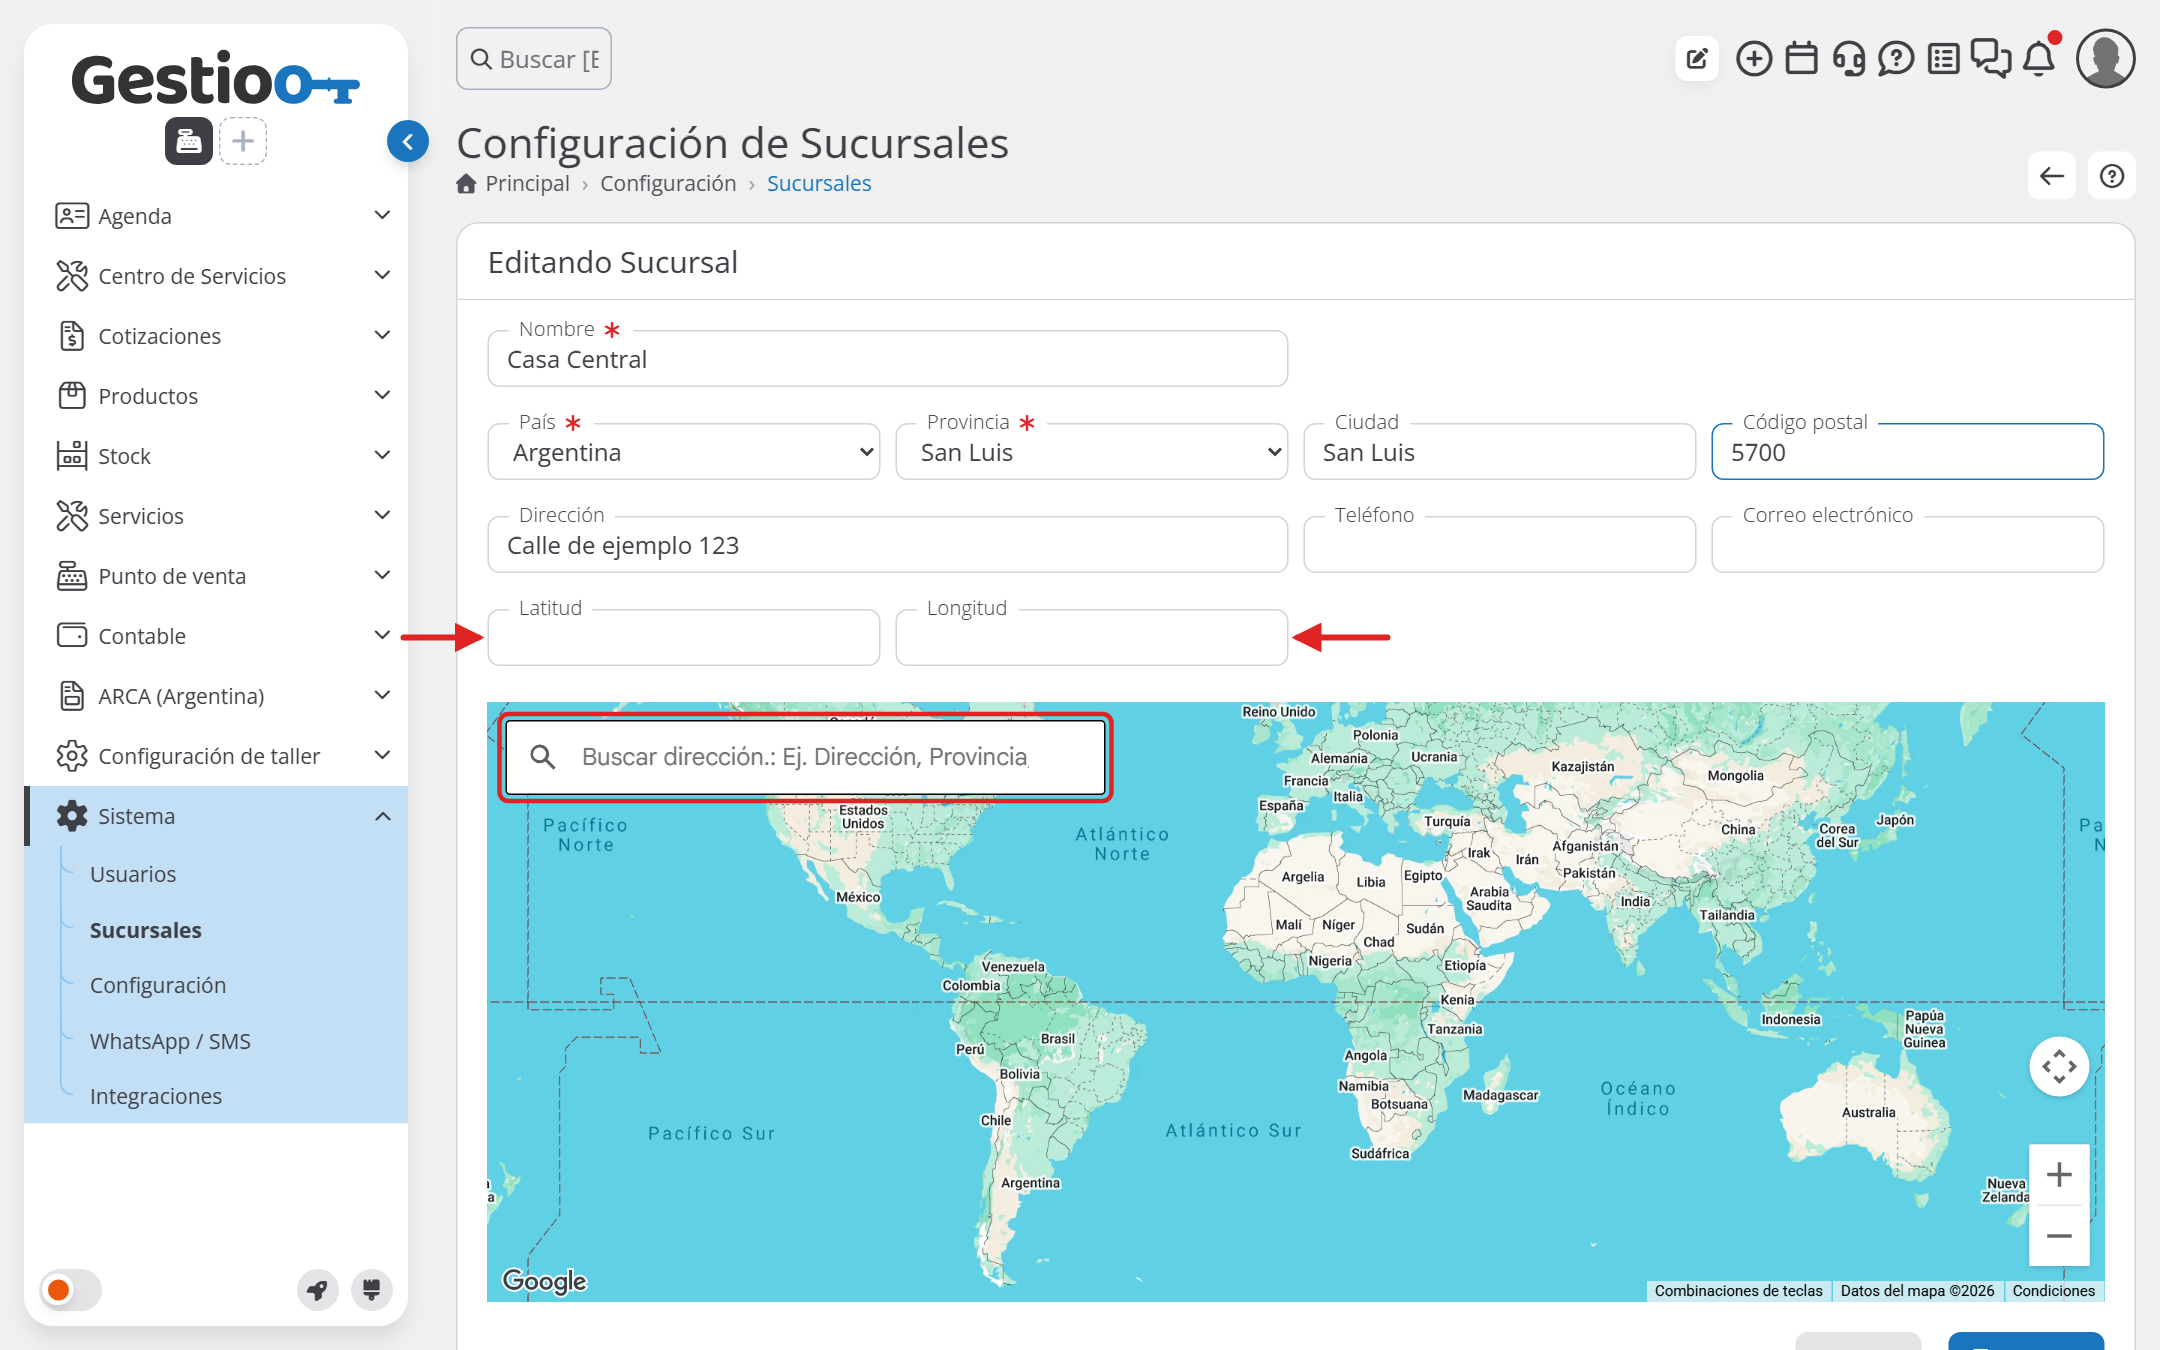Click the plug icon in sidebar footer
Screen dimensions: 2160x1350
[371, 1290]
